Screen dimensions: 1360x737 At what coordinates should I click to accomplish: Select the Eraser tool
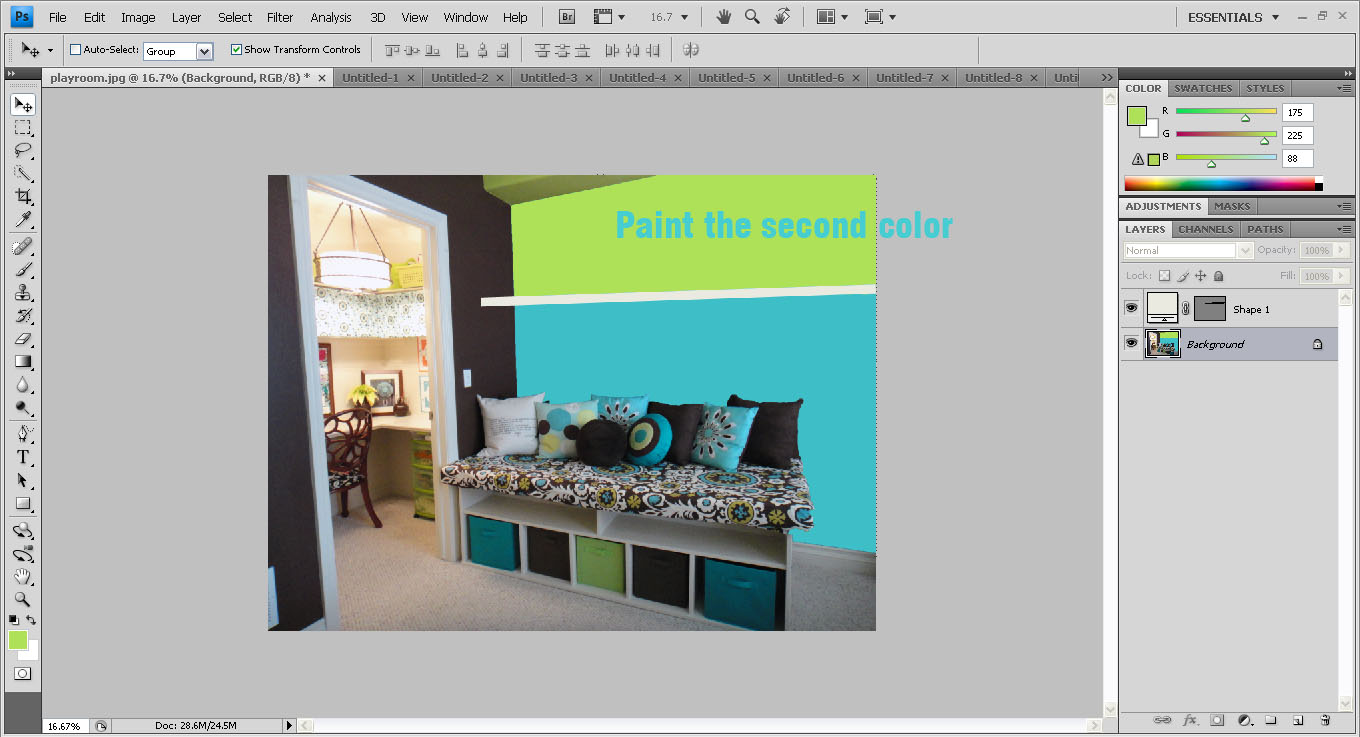(22, 338)
